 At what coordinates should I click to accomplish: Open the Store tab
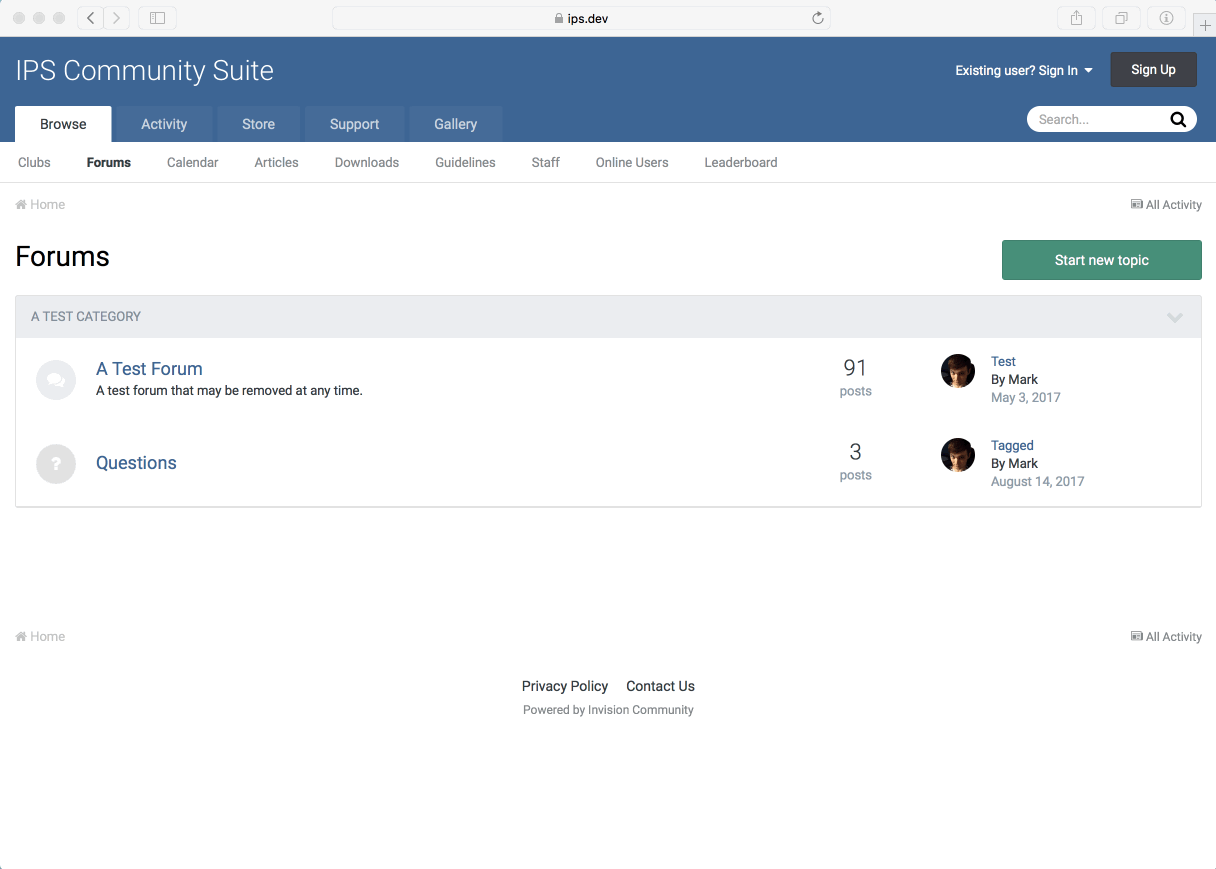tap(258, 124)
